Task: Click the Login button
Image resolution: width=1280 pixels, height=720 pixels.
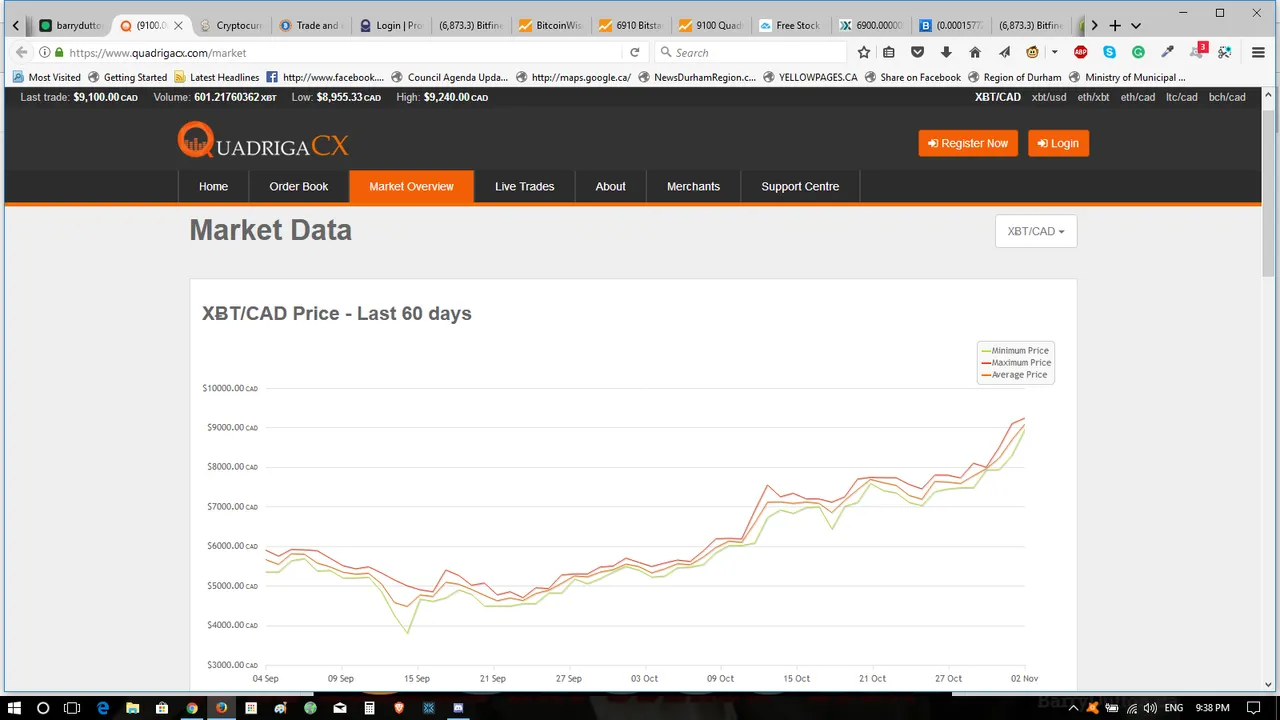Action: (x=1058, y=143)
